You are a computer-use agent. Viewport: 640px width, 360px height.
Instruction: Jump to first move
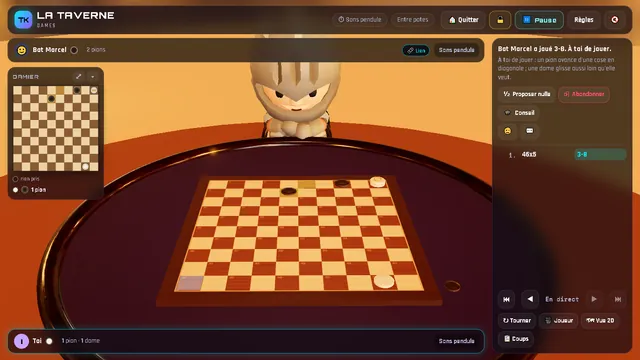(x=507, y=299)
